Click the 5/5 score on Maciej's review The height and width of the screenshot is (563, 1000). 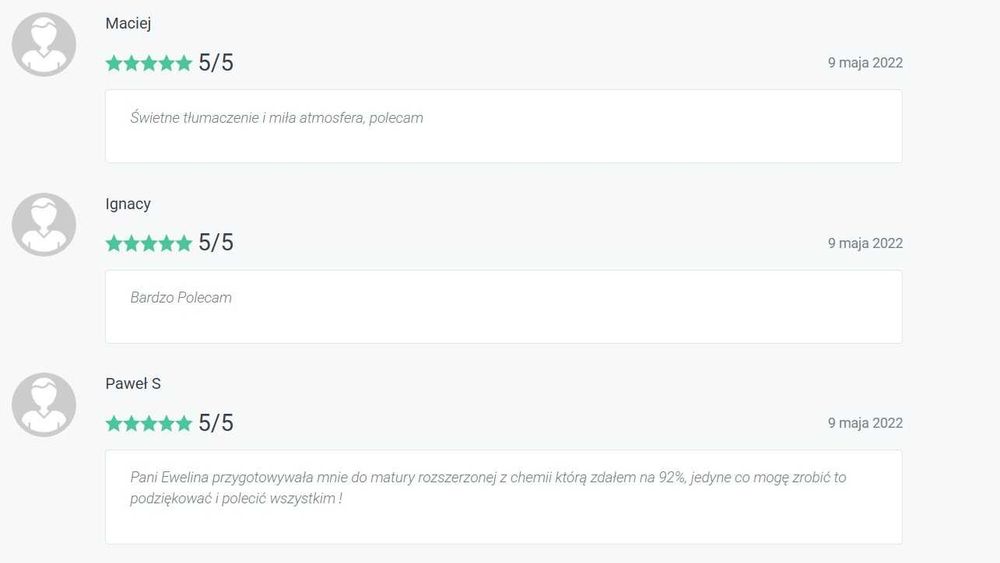[216, 63]
